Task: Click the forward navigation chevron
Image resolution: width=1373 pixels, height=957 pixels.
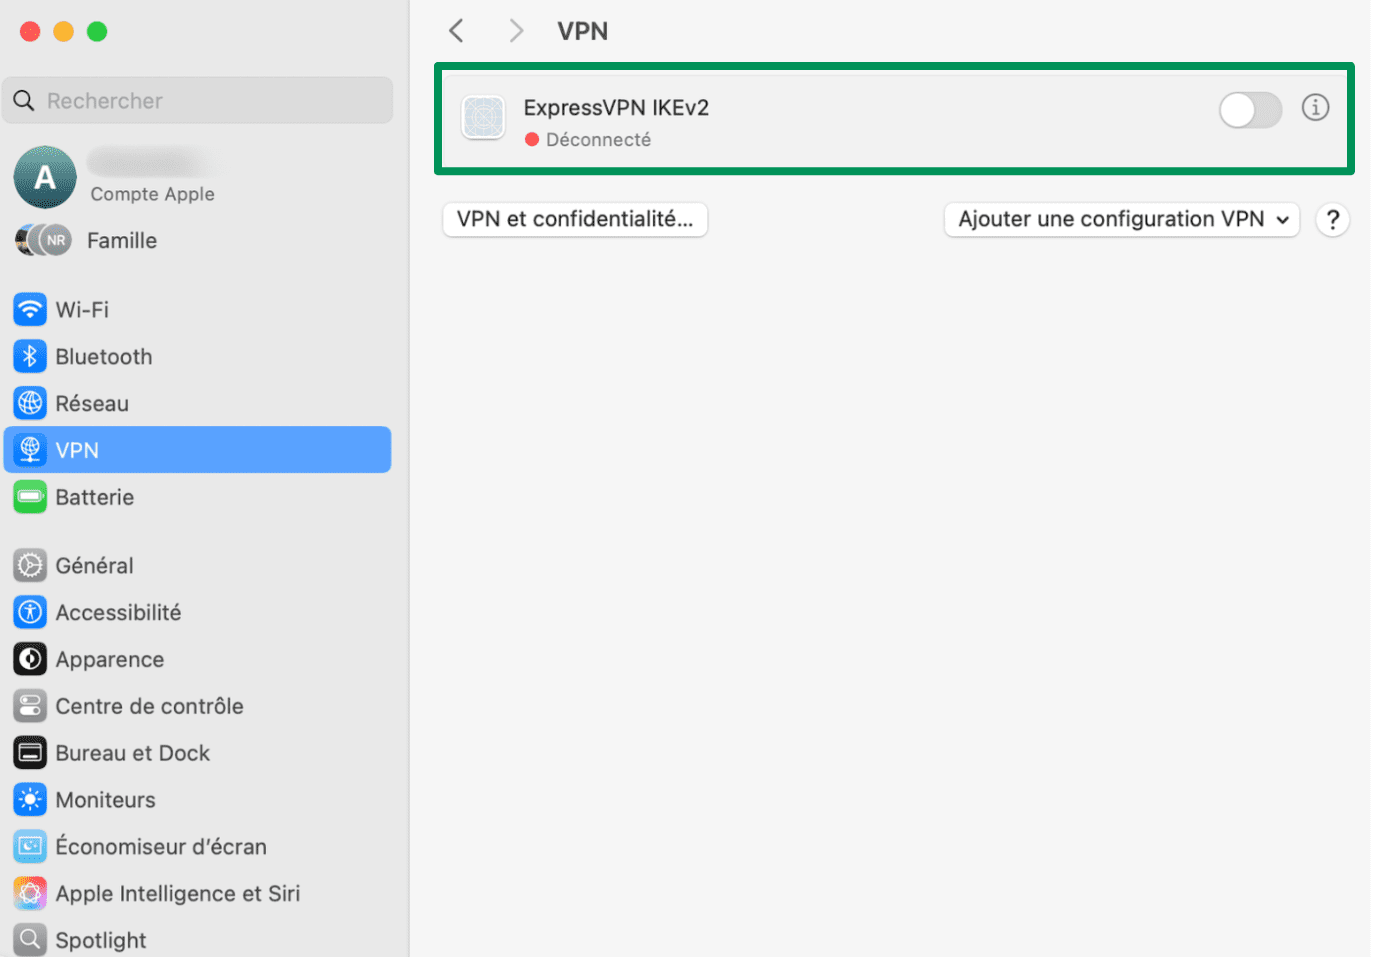Action: point(516,30)
